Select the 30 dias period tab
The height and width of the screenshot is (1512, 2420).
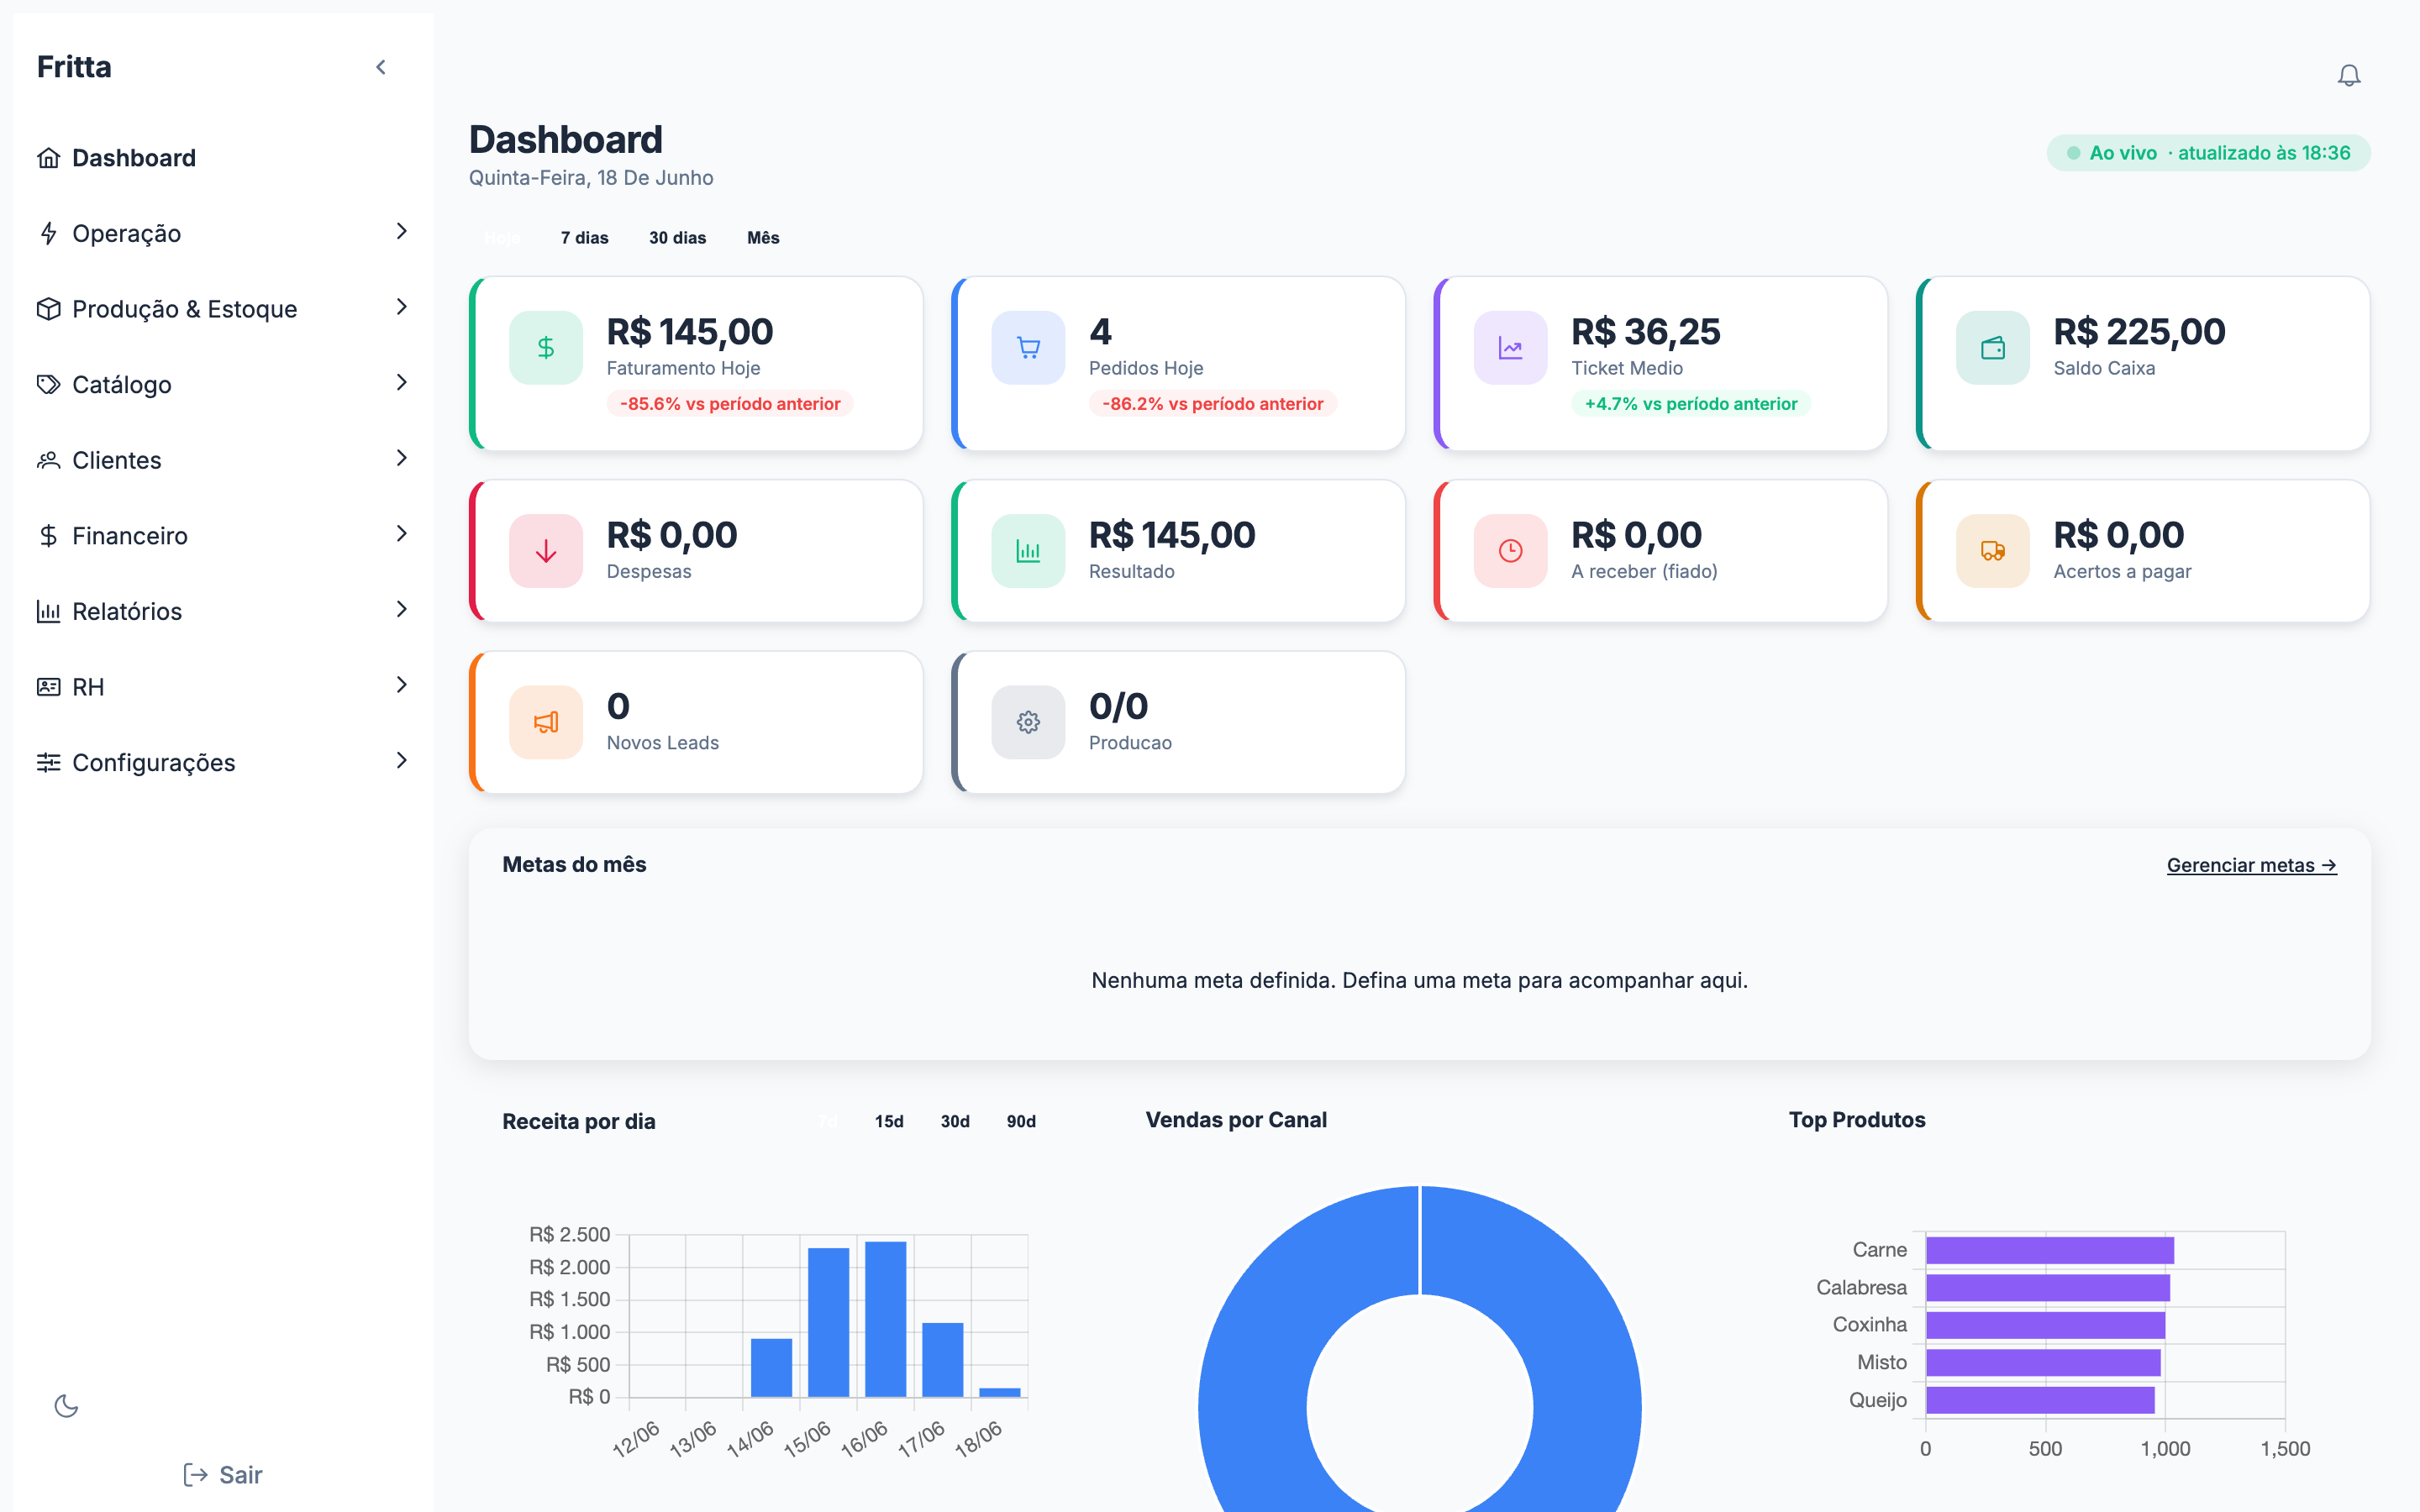click(677, 238)
